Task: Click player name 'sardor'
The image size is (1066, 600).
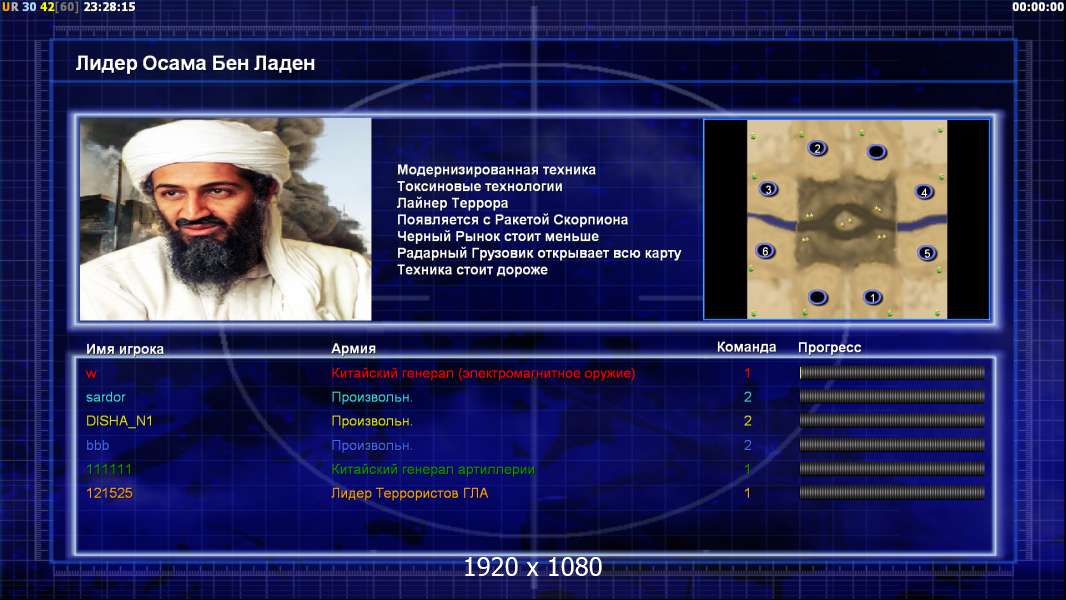Action: pyautogui.click(x=105, y=397)
